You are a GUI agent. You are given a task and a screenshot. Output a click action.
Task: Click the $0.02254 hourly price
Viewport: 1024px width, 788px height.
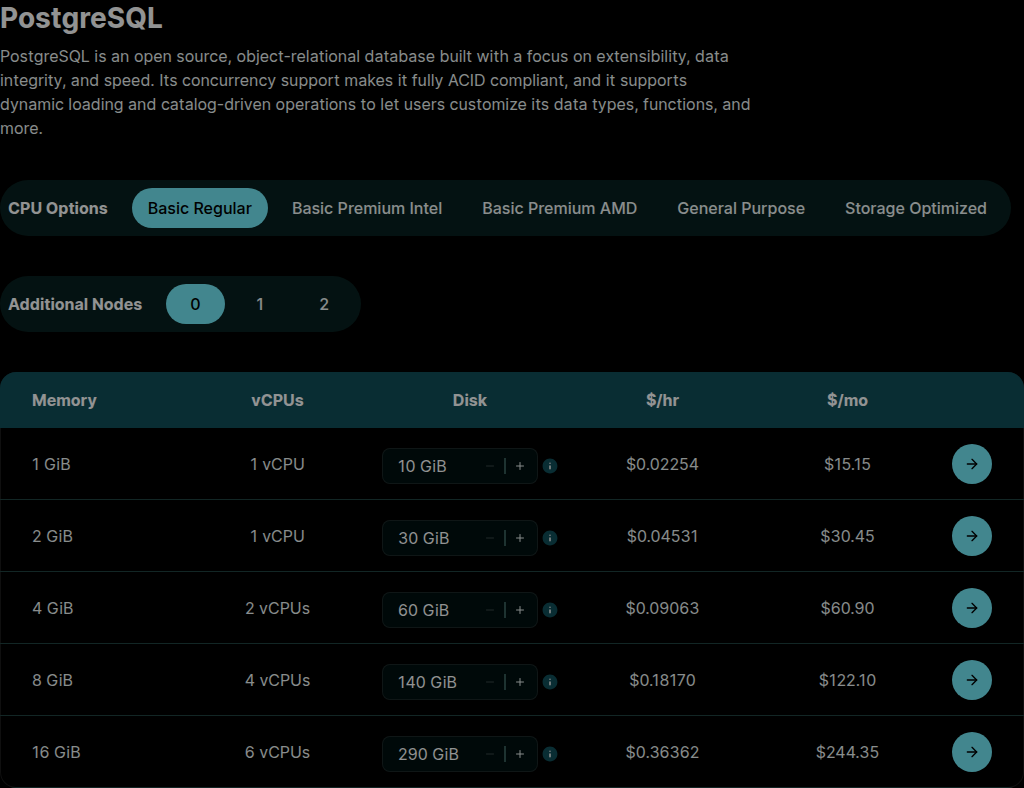pyautogui.click(x=662, y=464)
